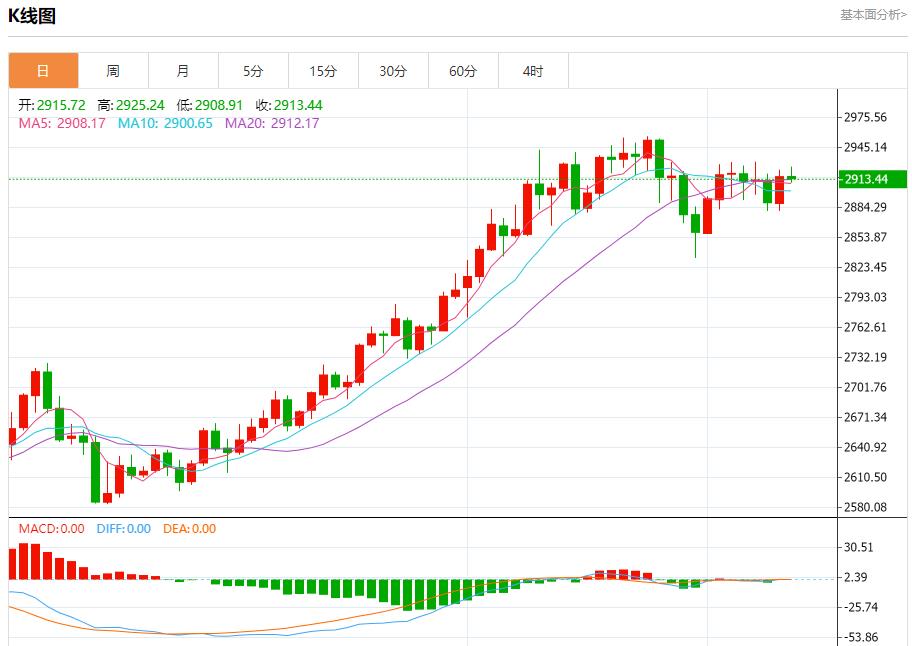Choose the 30分 interval tab

[x=393, y=71]
